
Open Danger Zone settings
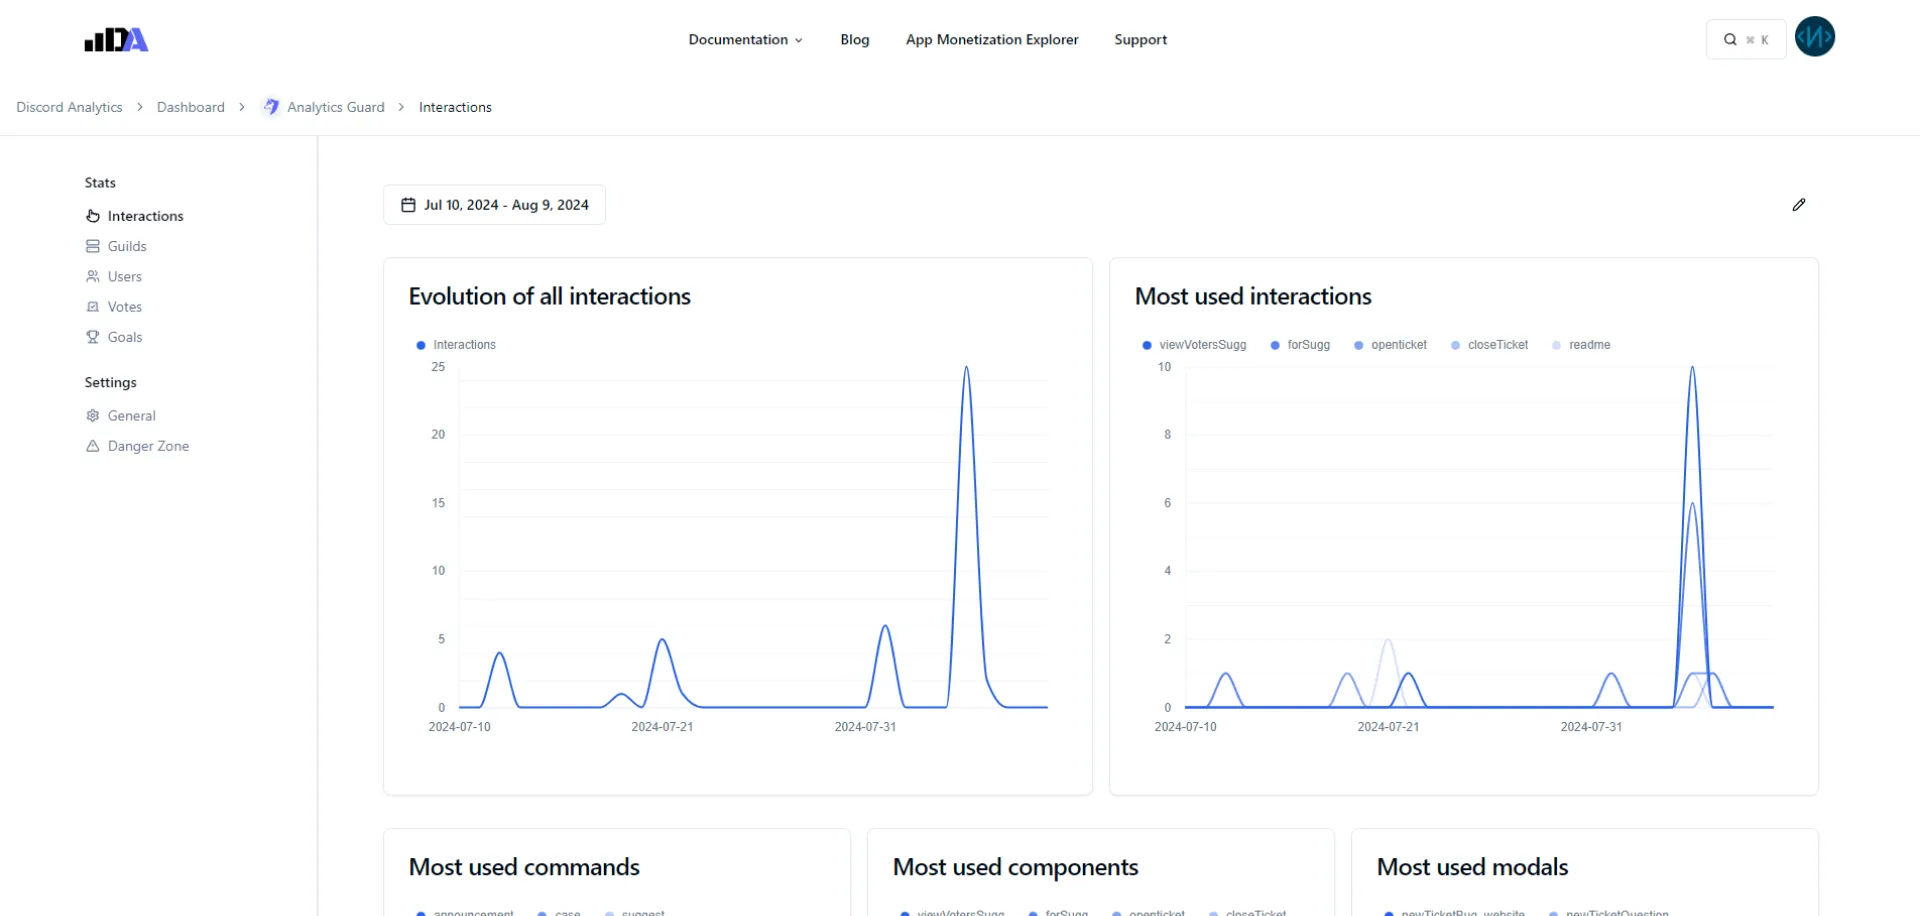148,446
